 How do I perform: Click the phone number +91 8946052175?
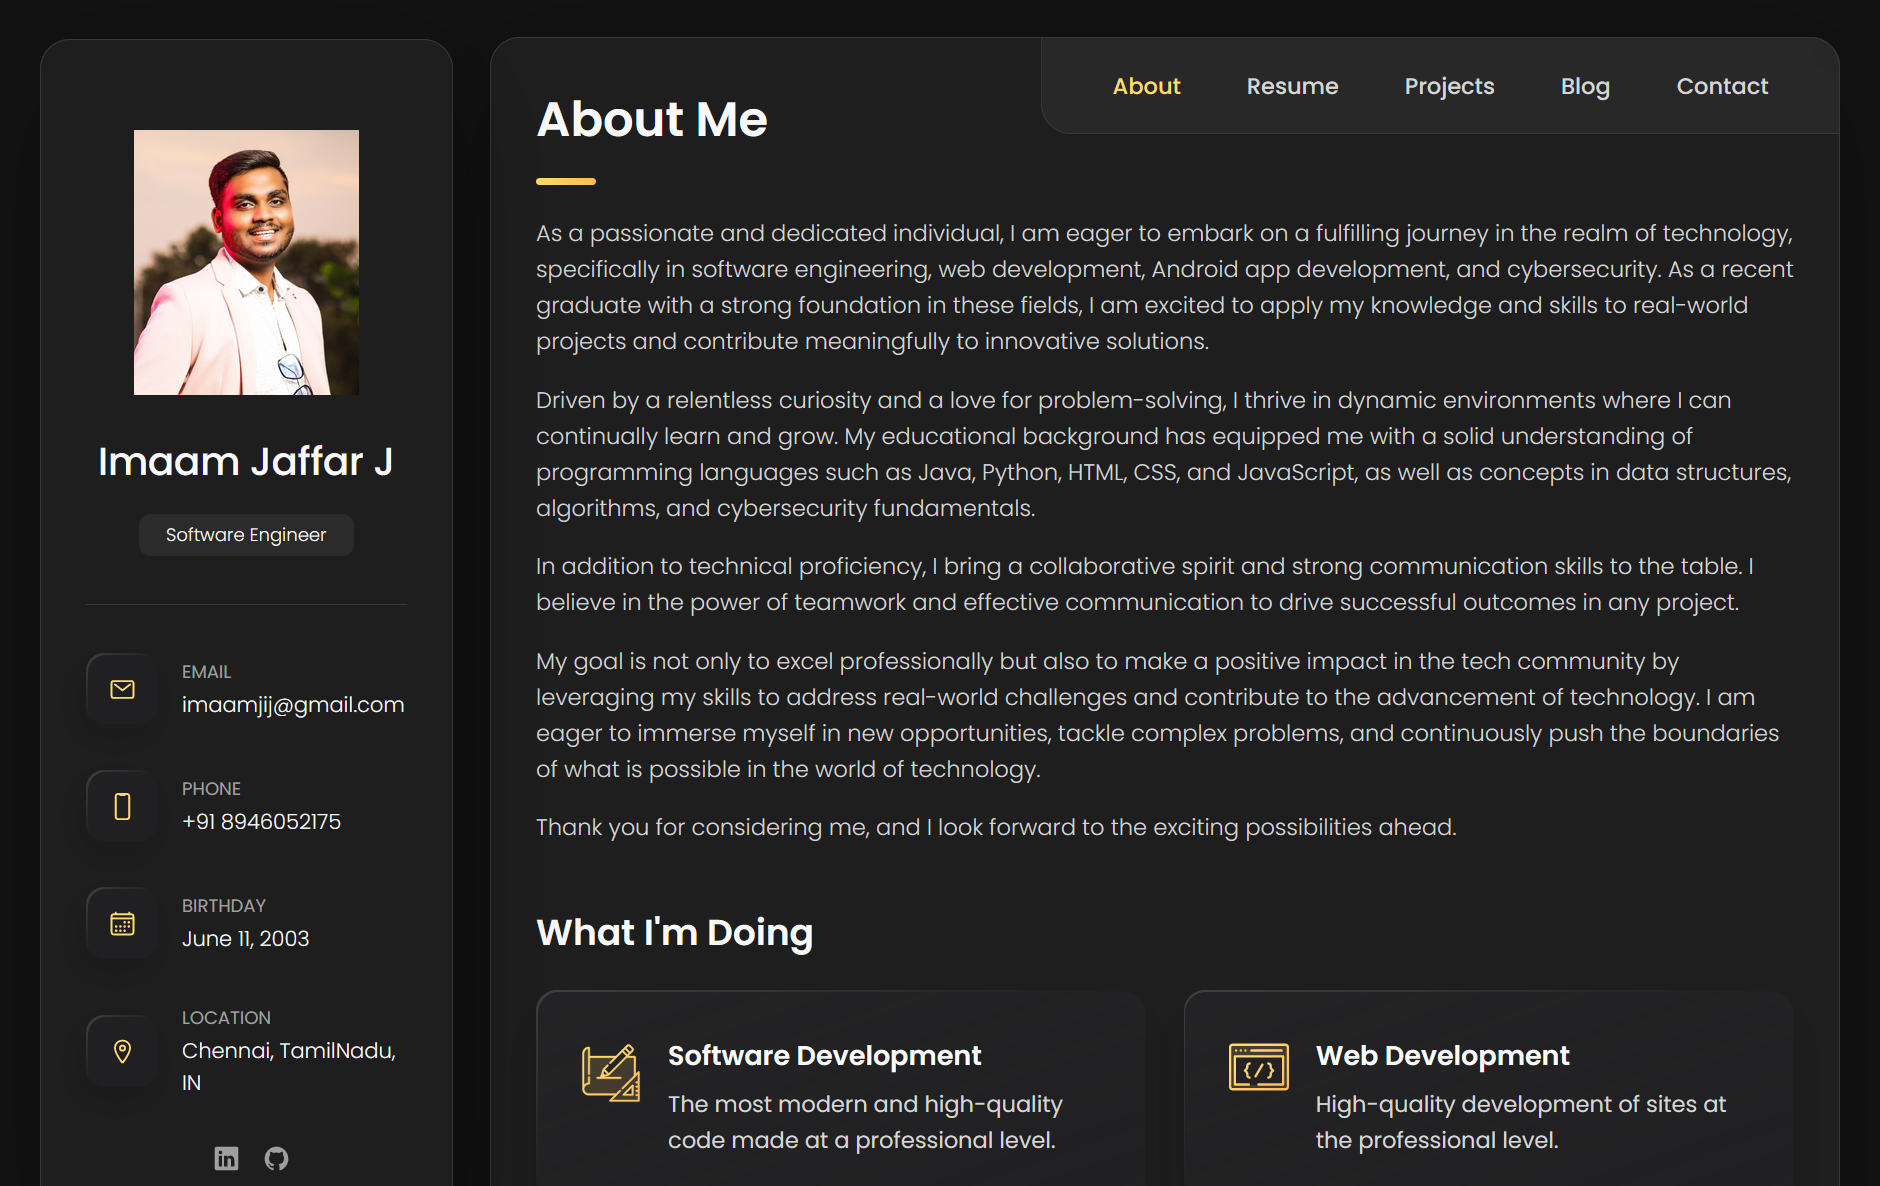coord(261,821)
